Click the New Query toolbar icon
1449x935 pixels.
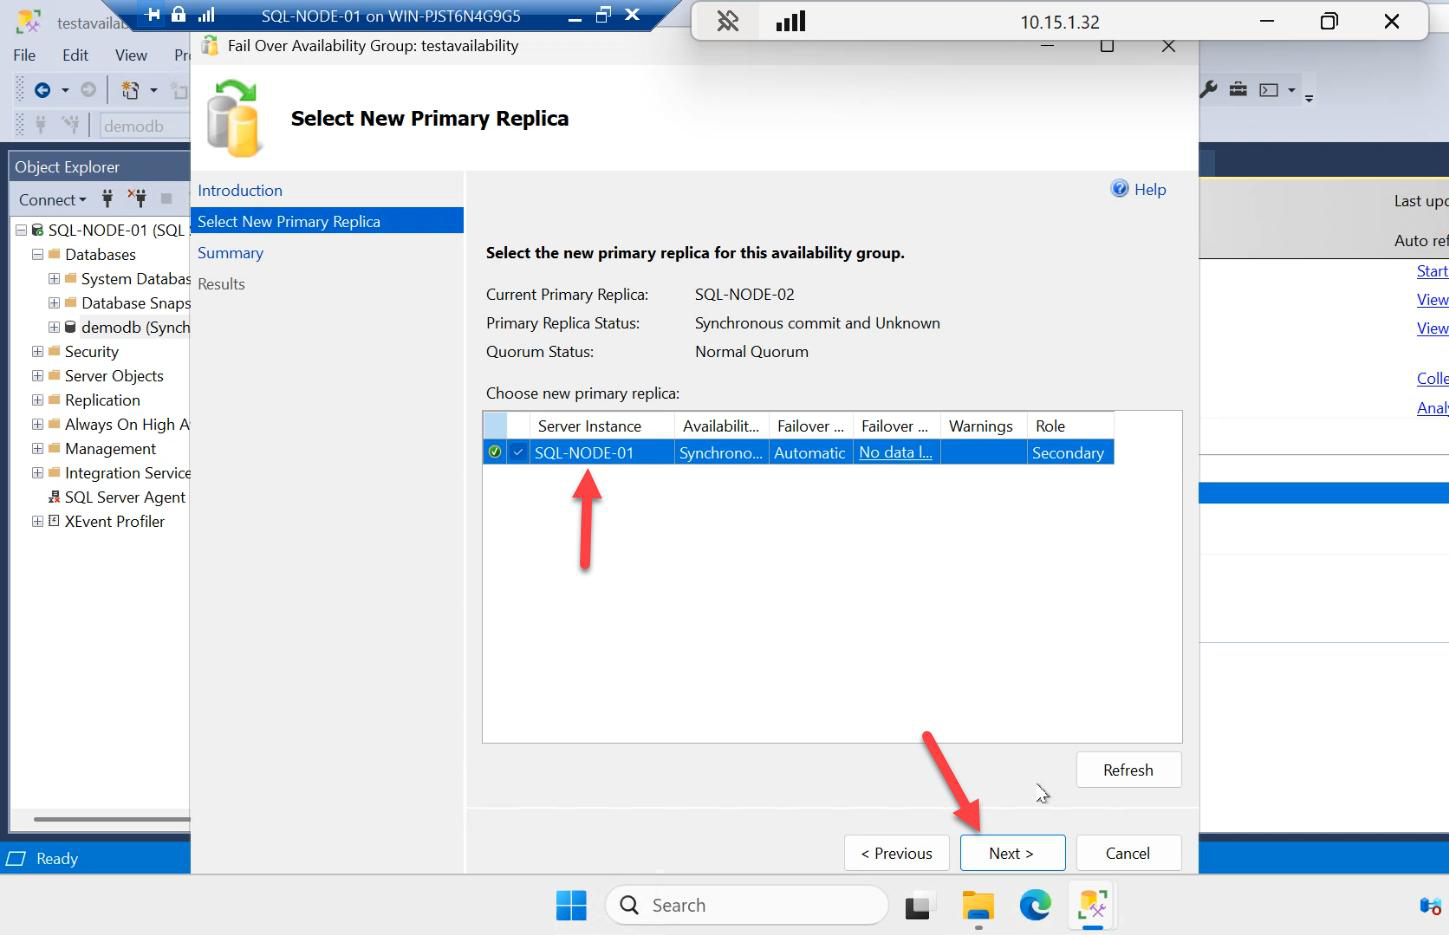[130, 90]
